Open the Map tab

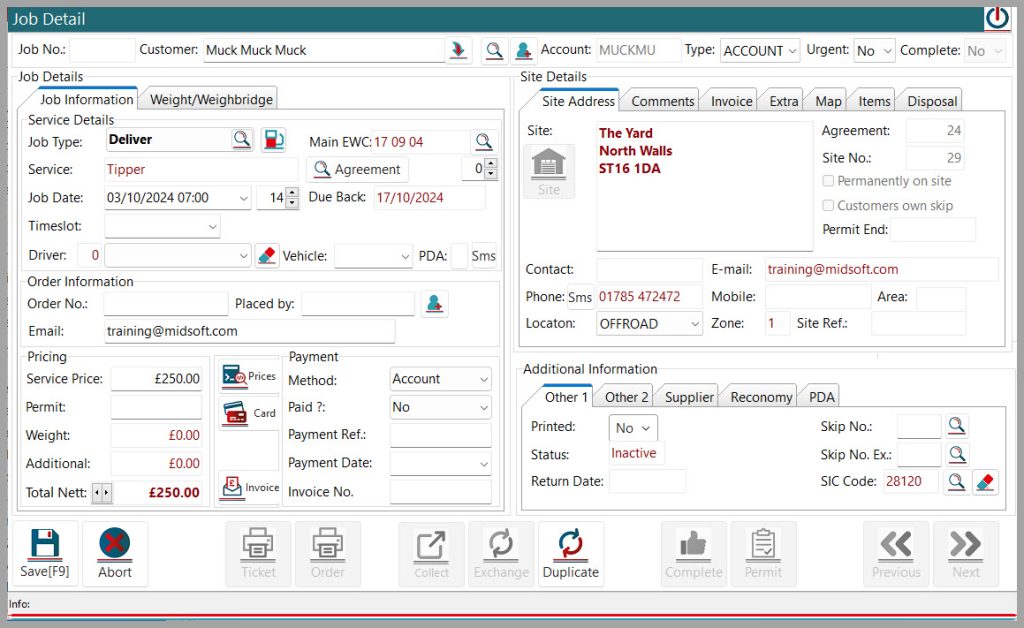click(x=828, y=101)
